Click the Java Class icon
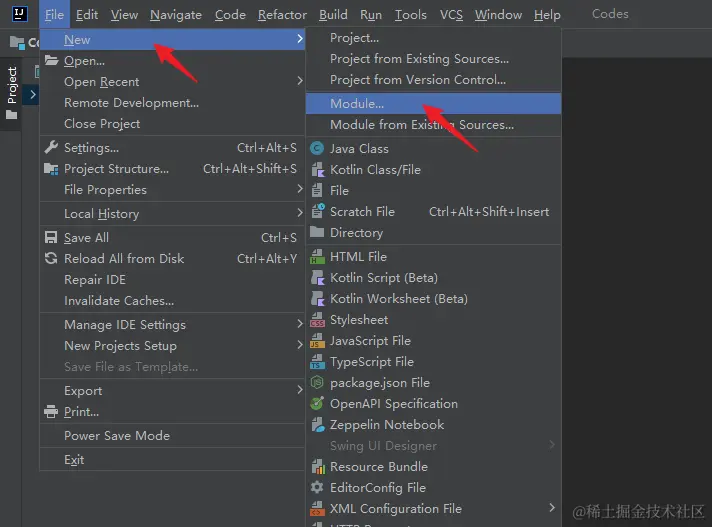The width and height of the screenshot is (712, 527). click(x=317, y=148)
